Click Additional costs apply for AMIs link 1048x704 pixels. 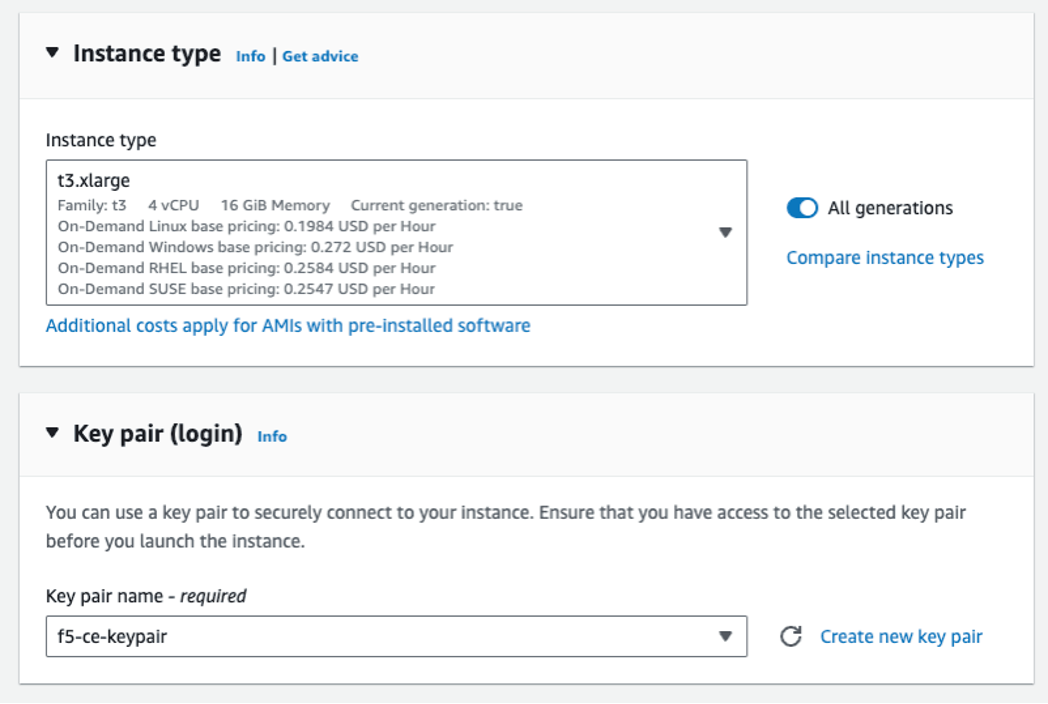point(287,326)
